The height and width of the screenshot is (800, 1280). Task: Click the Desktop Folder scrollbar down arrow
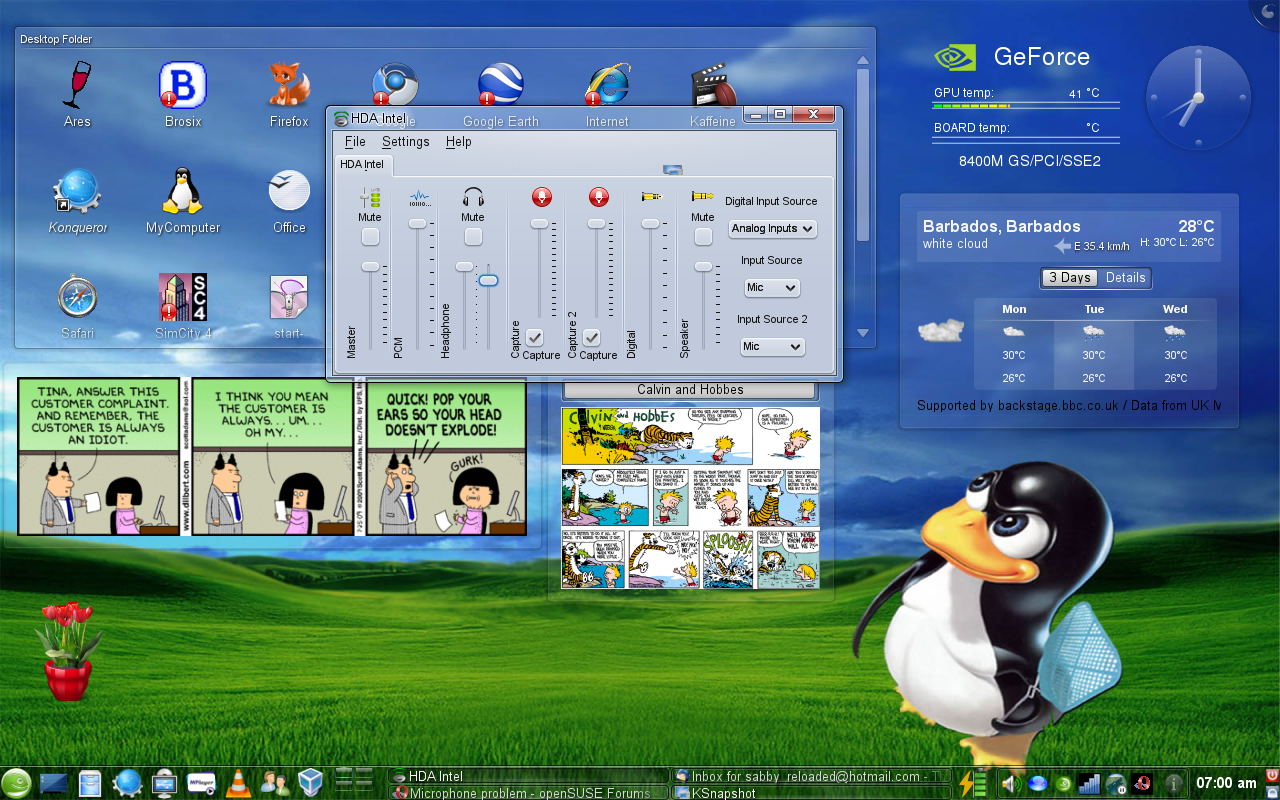click(x=862, y=332)
